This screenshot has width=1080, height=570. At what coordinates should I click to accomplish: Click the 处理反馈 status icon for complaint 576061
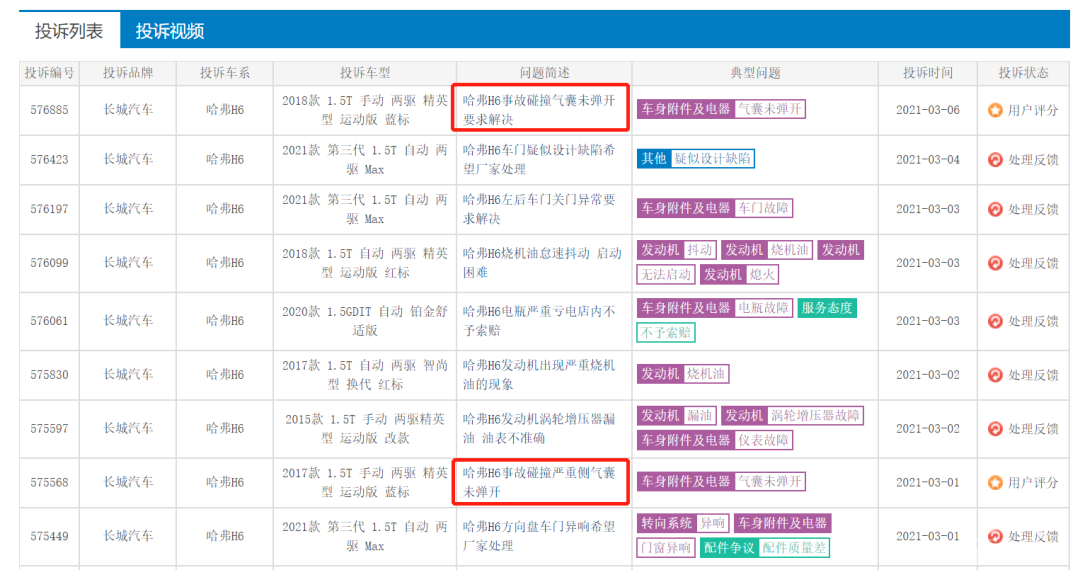995,321
